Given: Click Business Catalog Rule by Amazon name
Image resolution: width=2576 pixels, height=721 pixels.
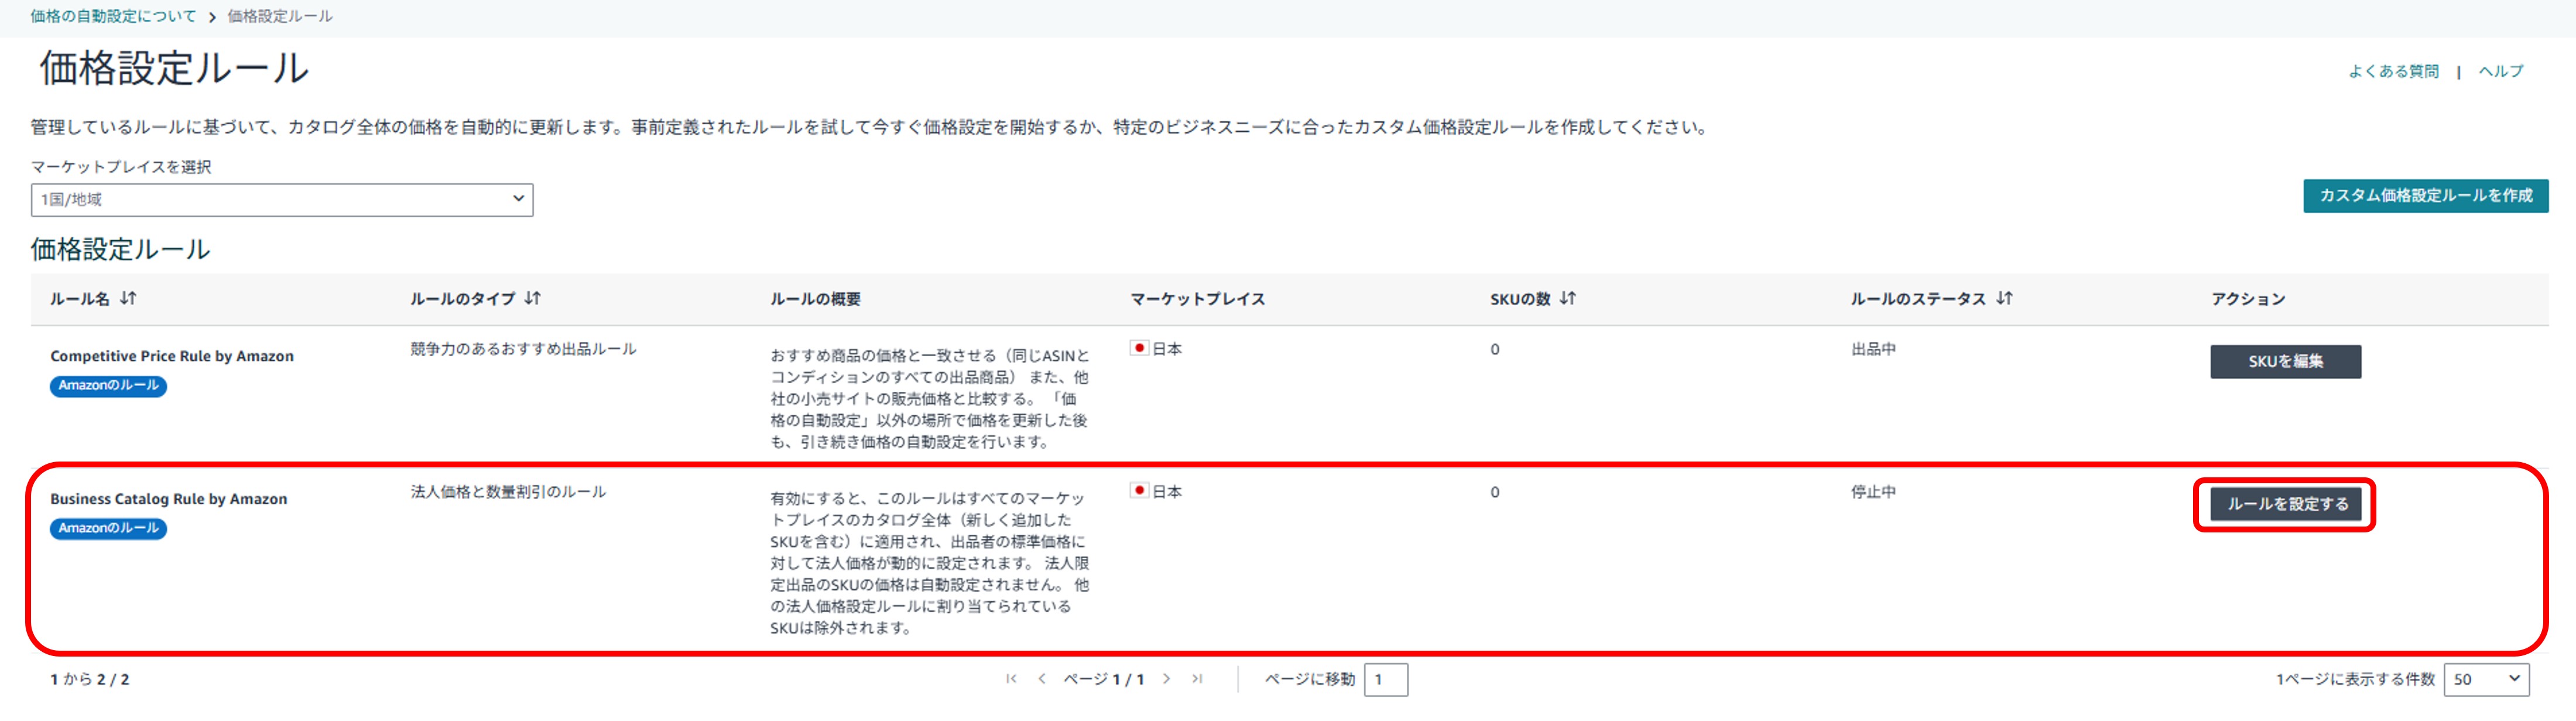Looking at the screenshot, I should [x=169, y=499].
